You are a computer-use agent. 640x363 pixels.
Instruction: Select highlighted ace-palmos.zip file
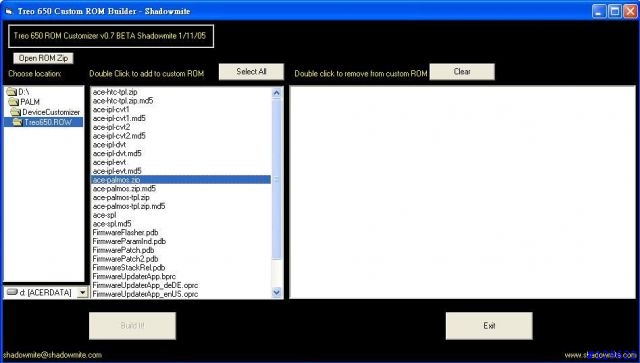180,180
